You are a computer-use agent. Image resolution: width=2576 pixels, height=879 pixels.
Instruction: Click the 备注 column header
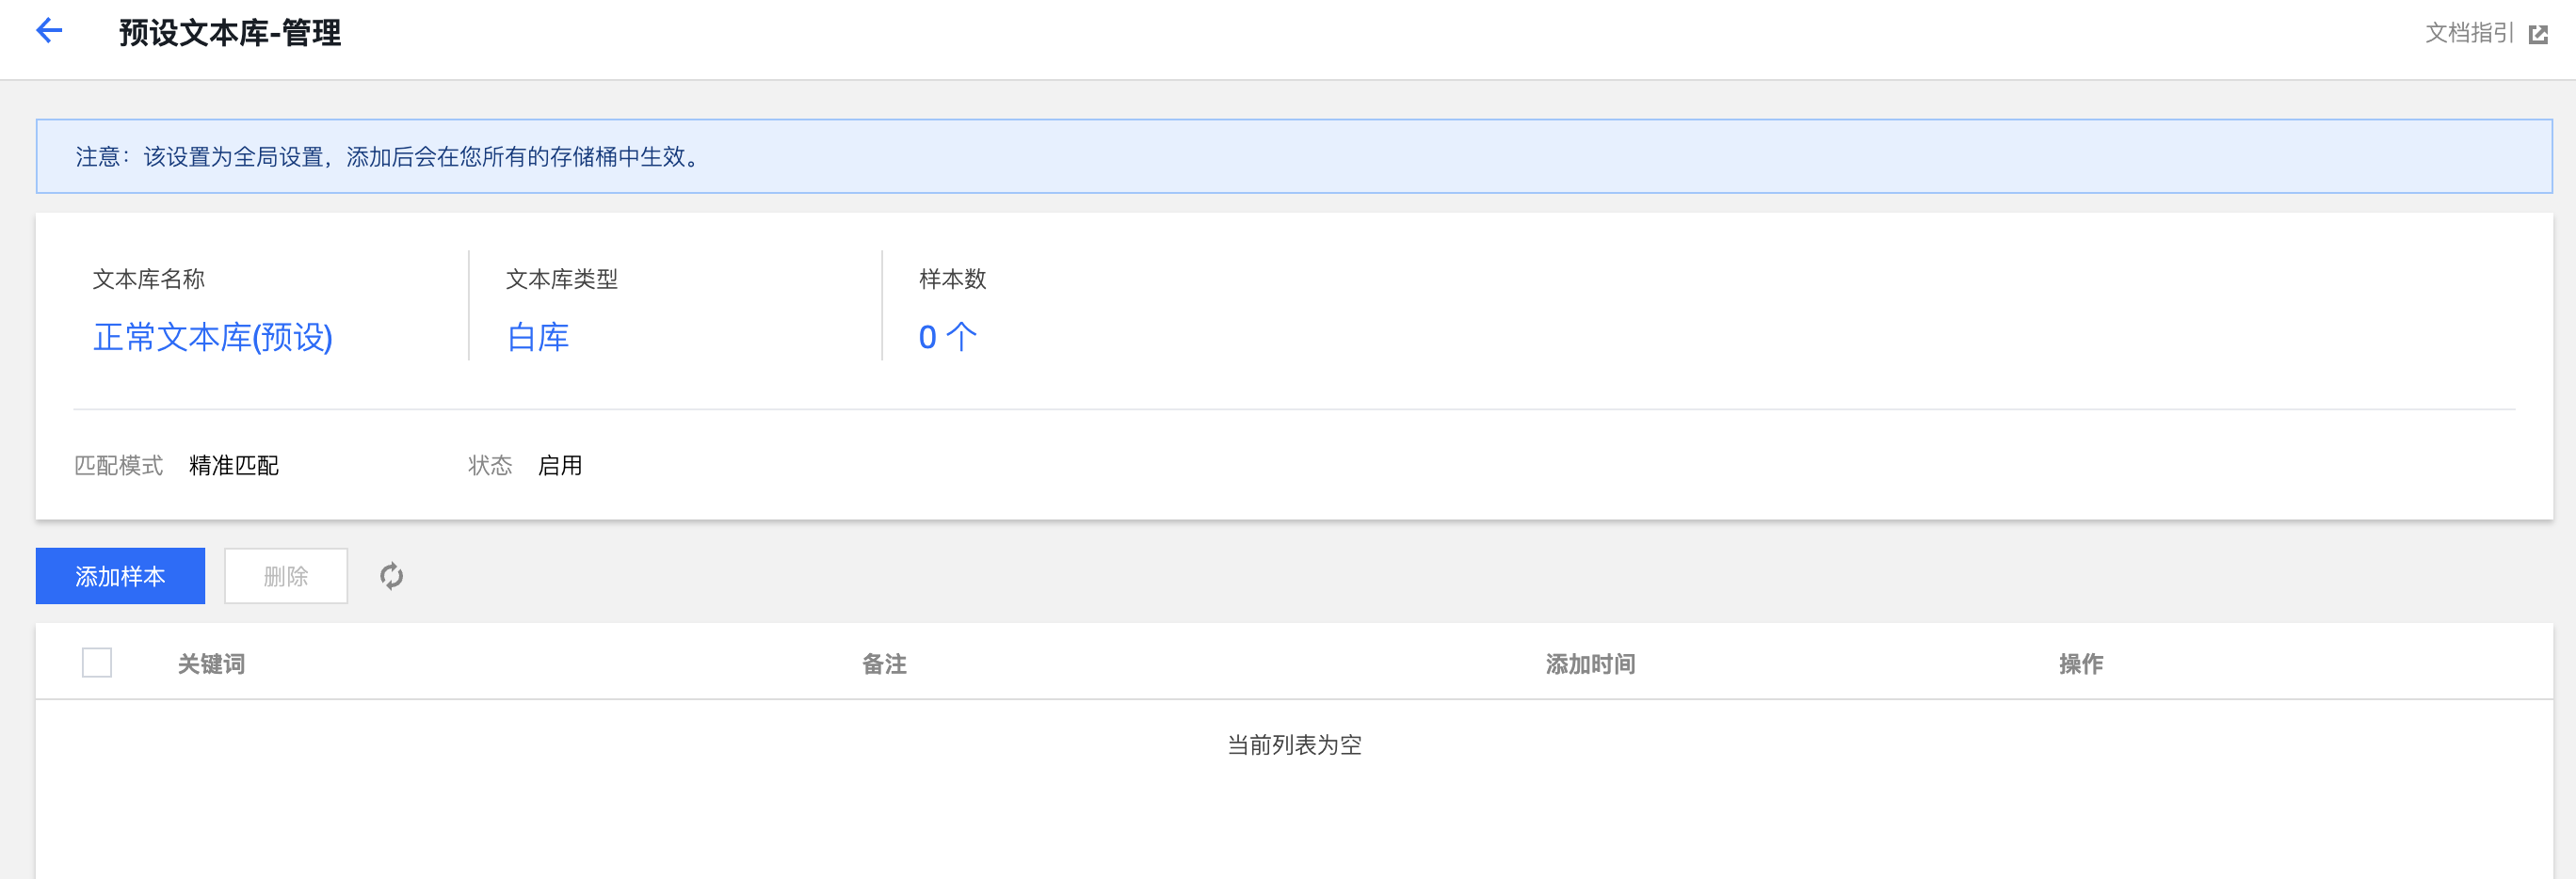[x=884, y=664]
